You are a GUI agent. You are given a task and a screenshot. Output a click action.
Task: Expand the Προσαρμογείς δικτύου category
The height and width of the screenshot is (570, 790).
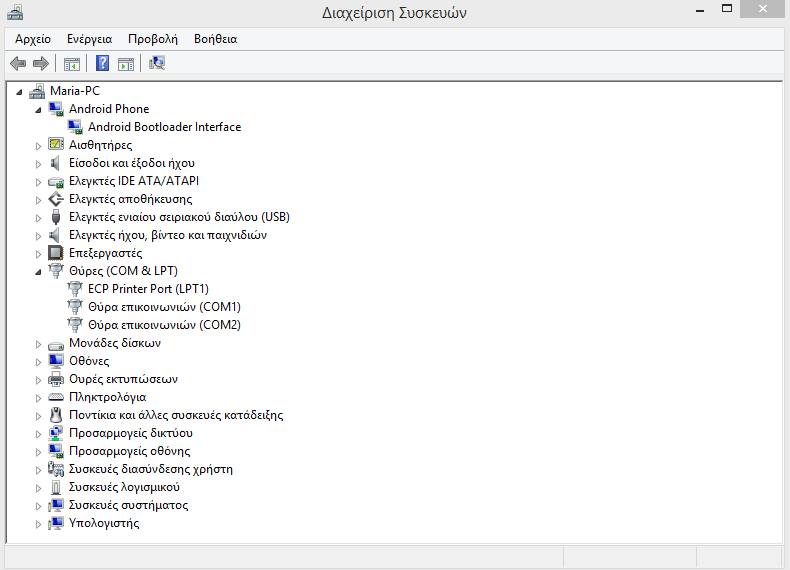[x=39, y=433]
